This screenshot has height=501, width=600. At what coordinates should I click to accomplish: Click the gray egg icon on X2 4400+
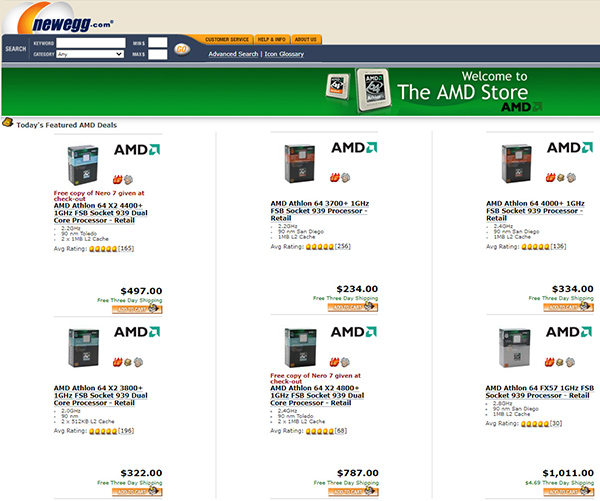pyautogui.click(x=128, y=179)
